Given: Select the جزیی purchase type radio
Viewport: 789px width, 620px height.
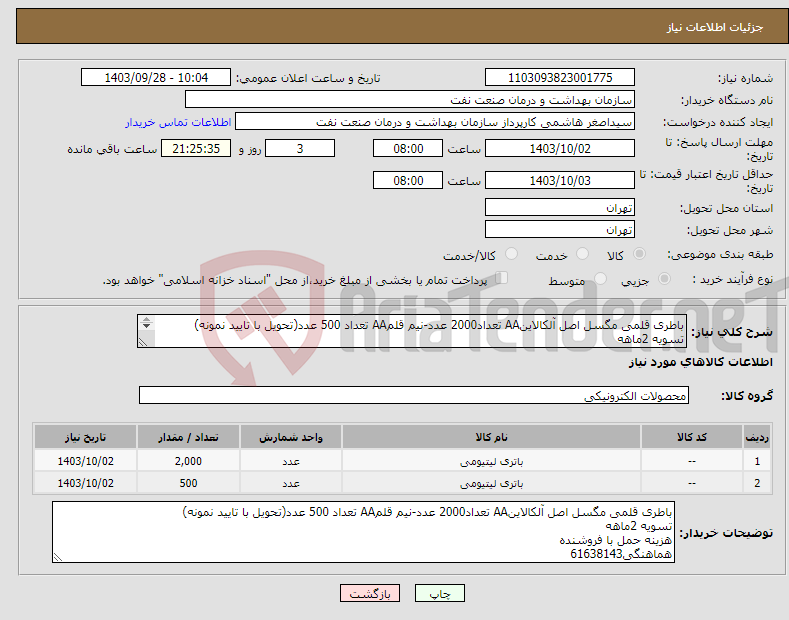Looking at the screenshot, I should pos(664,279).
